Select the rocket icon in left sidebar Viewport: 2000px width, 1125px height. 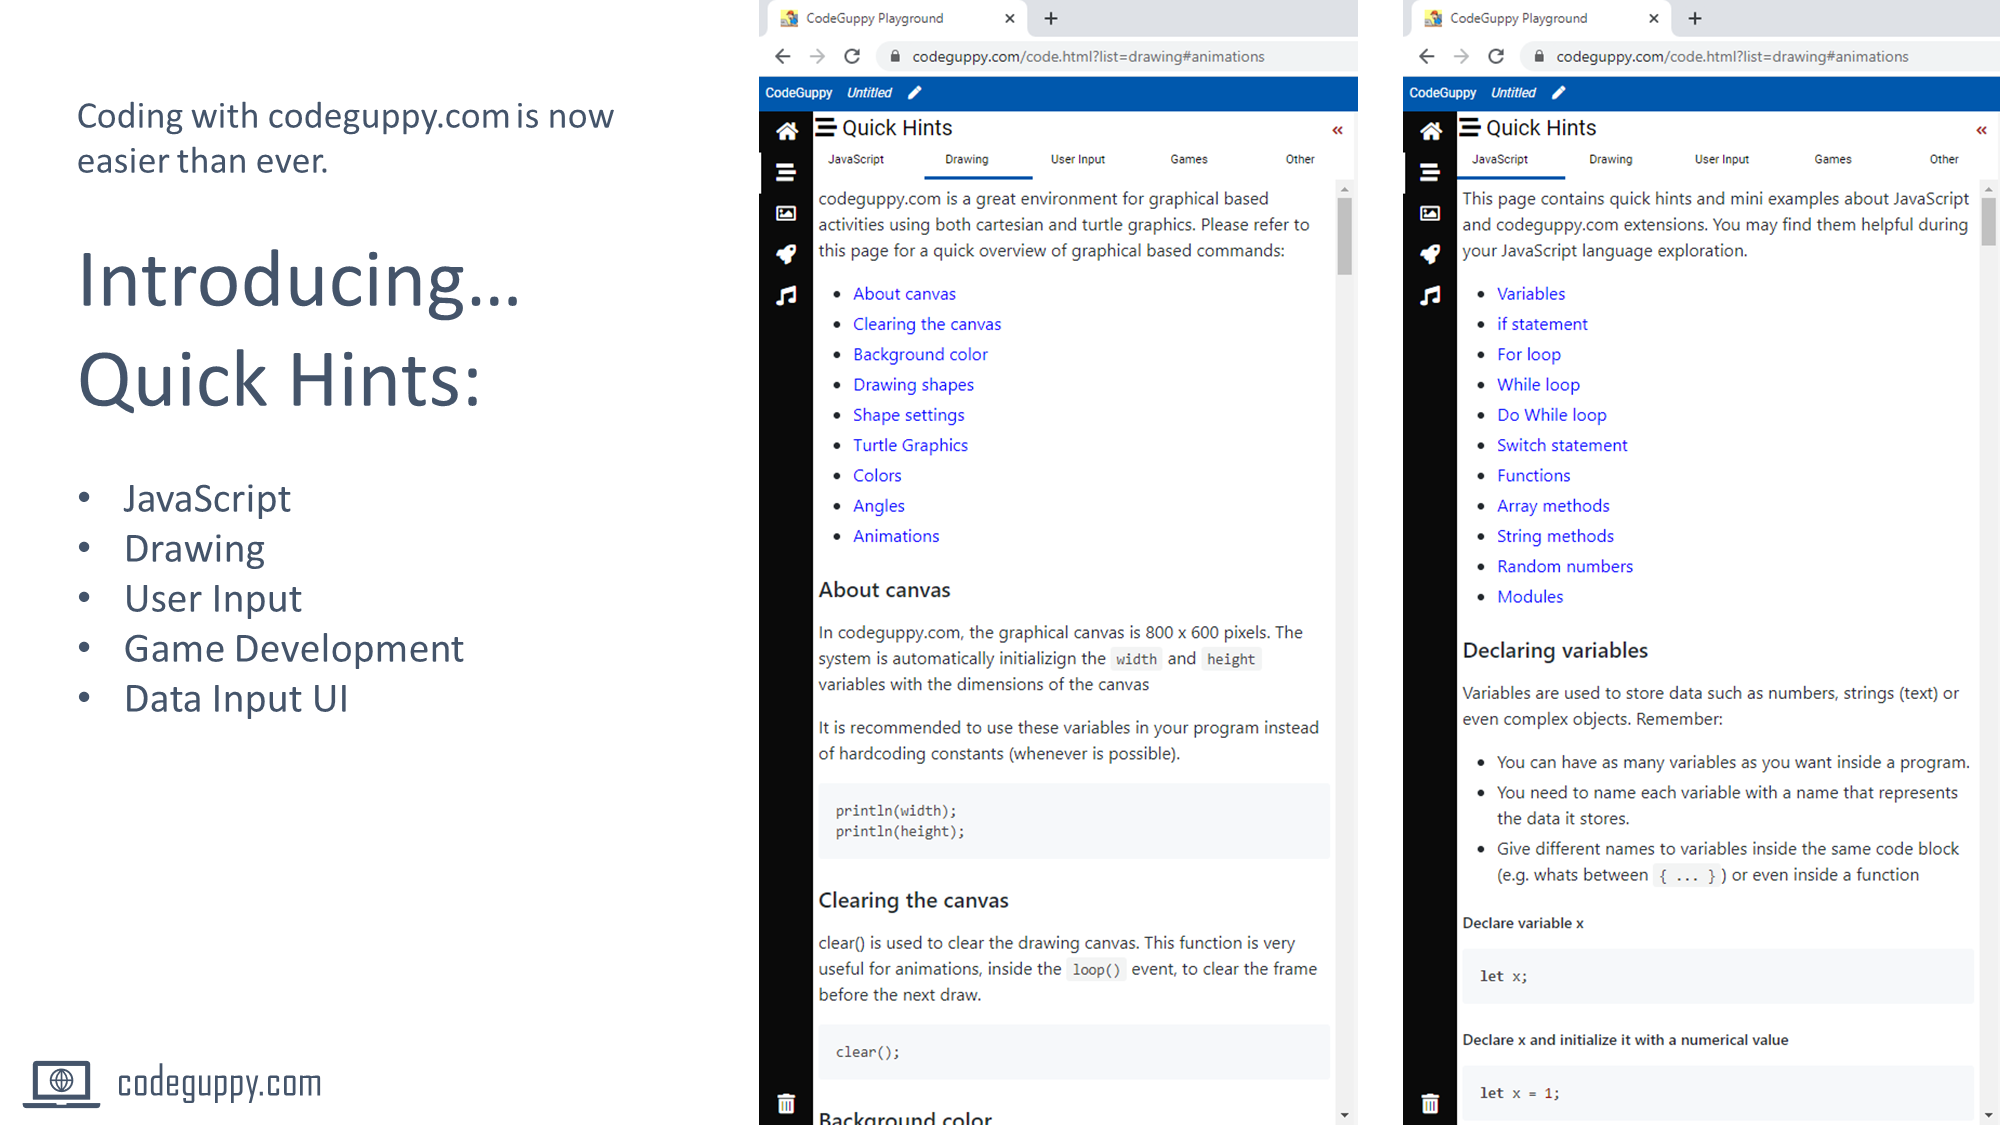click(x=786, y=254)
